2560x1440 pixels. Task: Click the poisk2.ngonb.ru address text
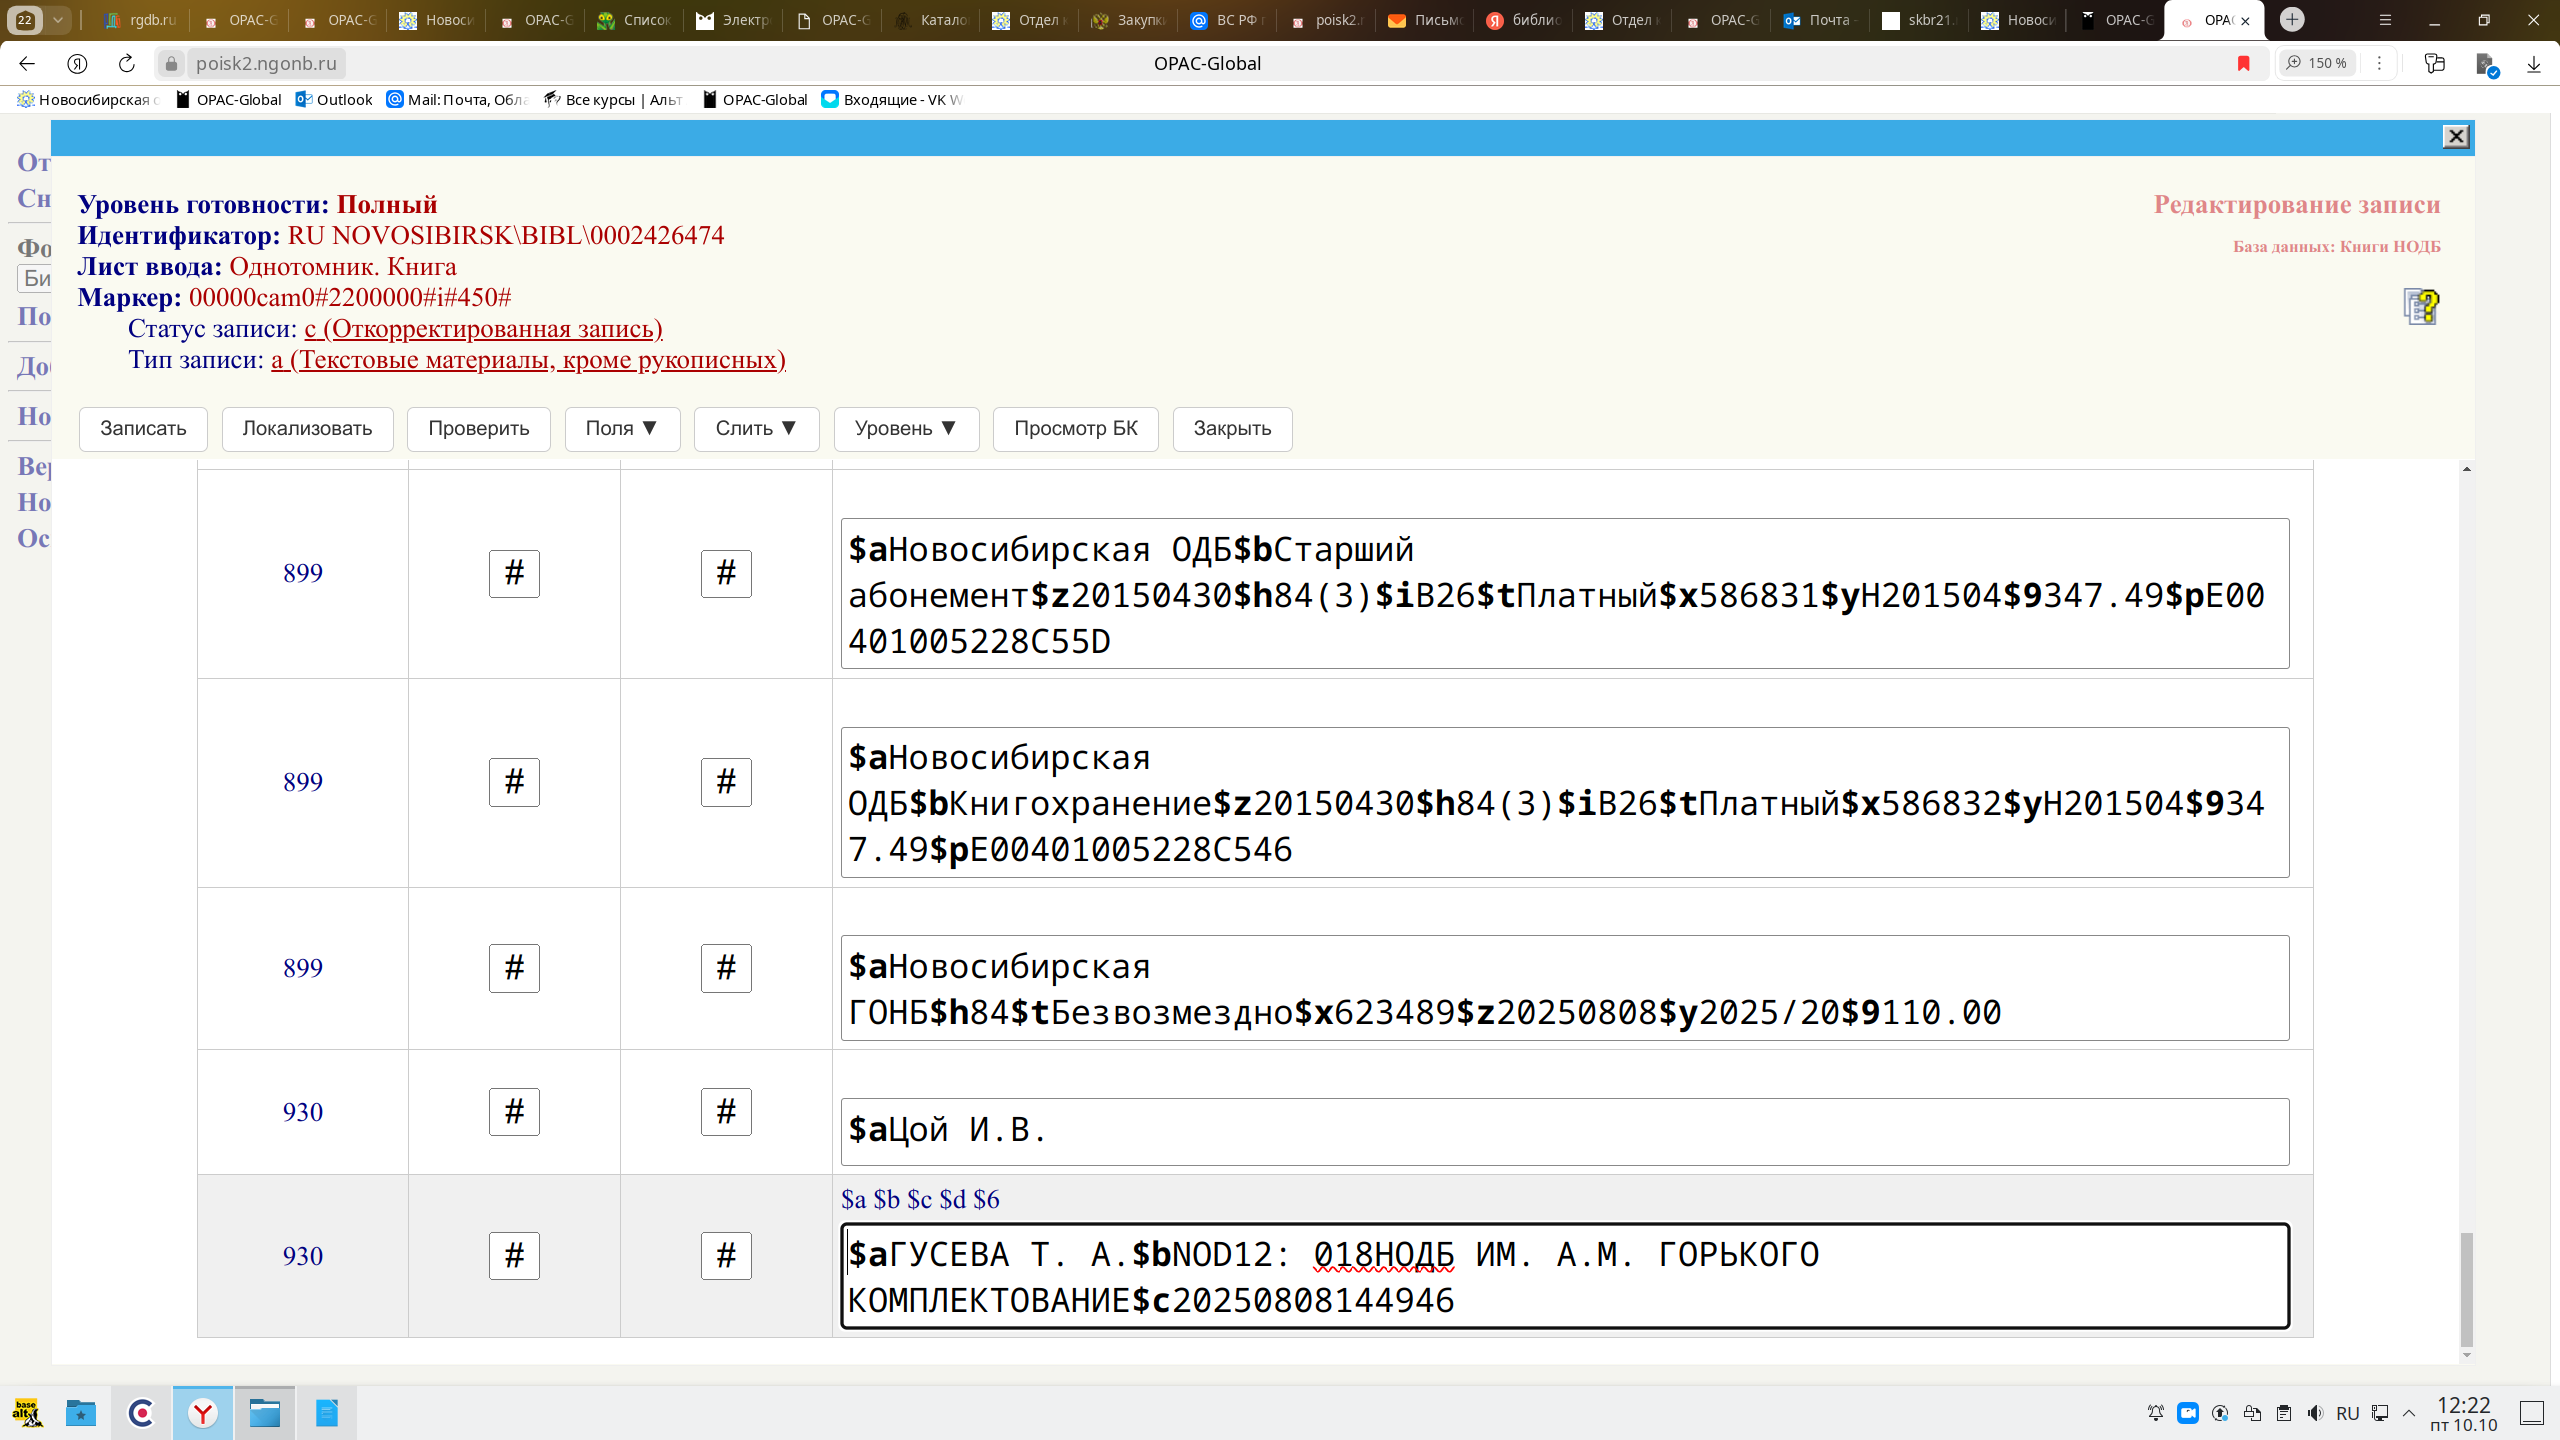tap(266, 63)
